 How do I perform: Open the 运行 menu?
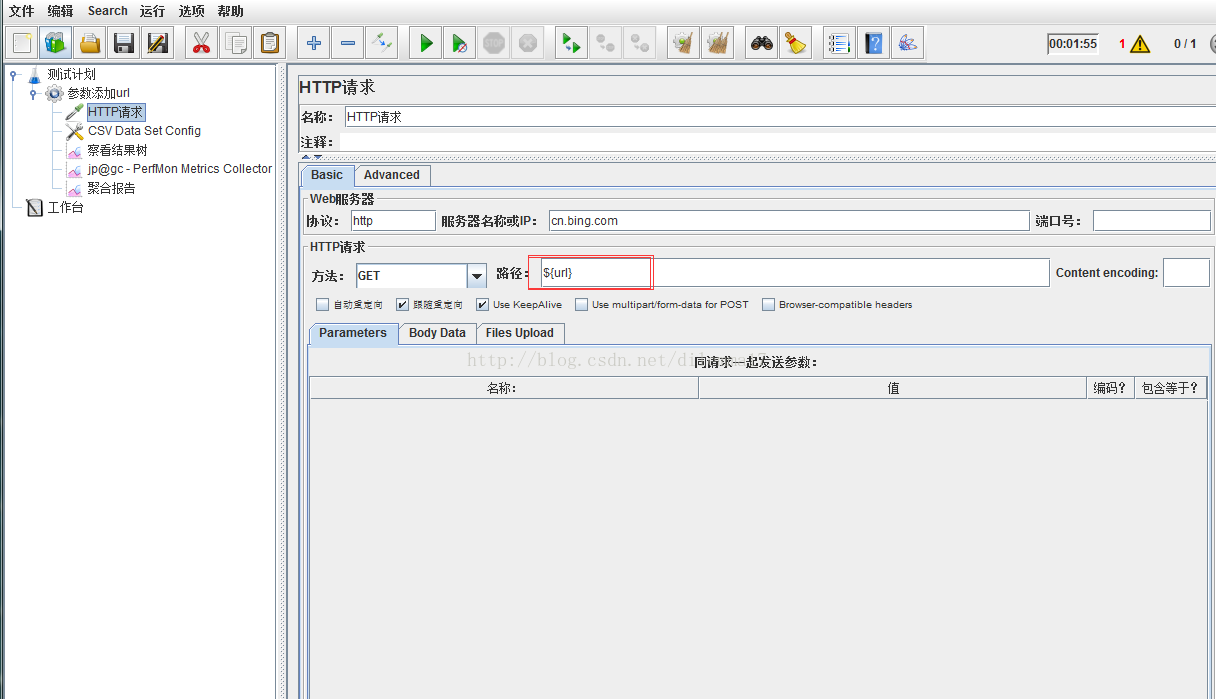click(152, 11)
